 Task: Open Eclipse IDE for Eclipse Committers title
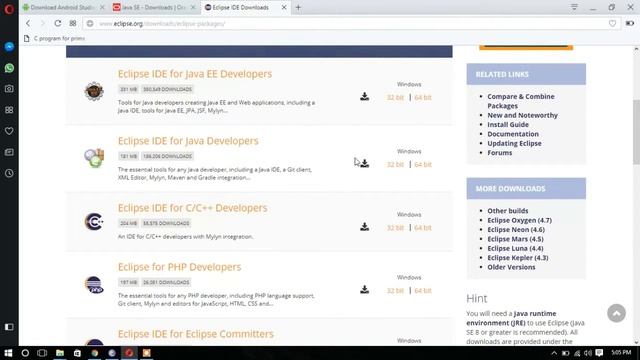196,334
